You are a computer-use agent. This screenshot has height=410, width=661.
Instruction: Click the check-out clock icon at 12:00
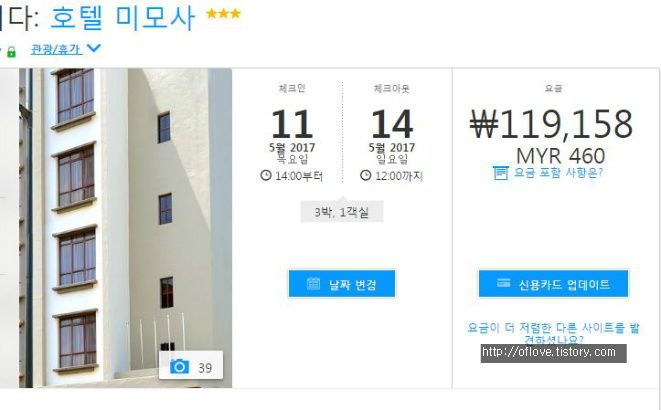click(x=365, y=175)
